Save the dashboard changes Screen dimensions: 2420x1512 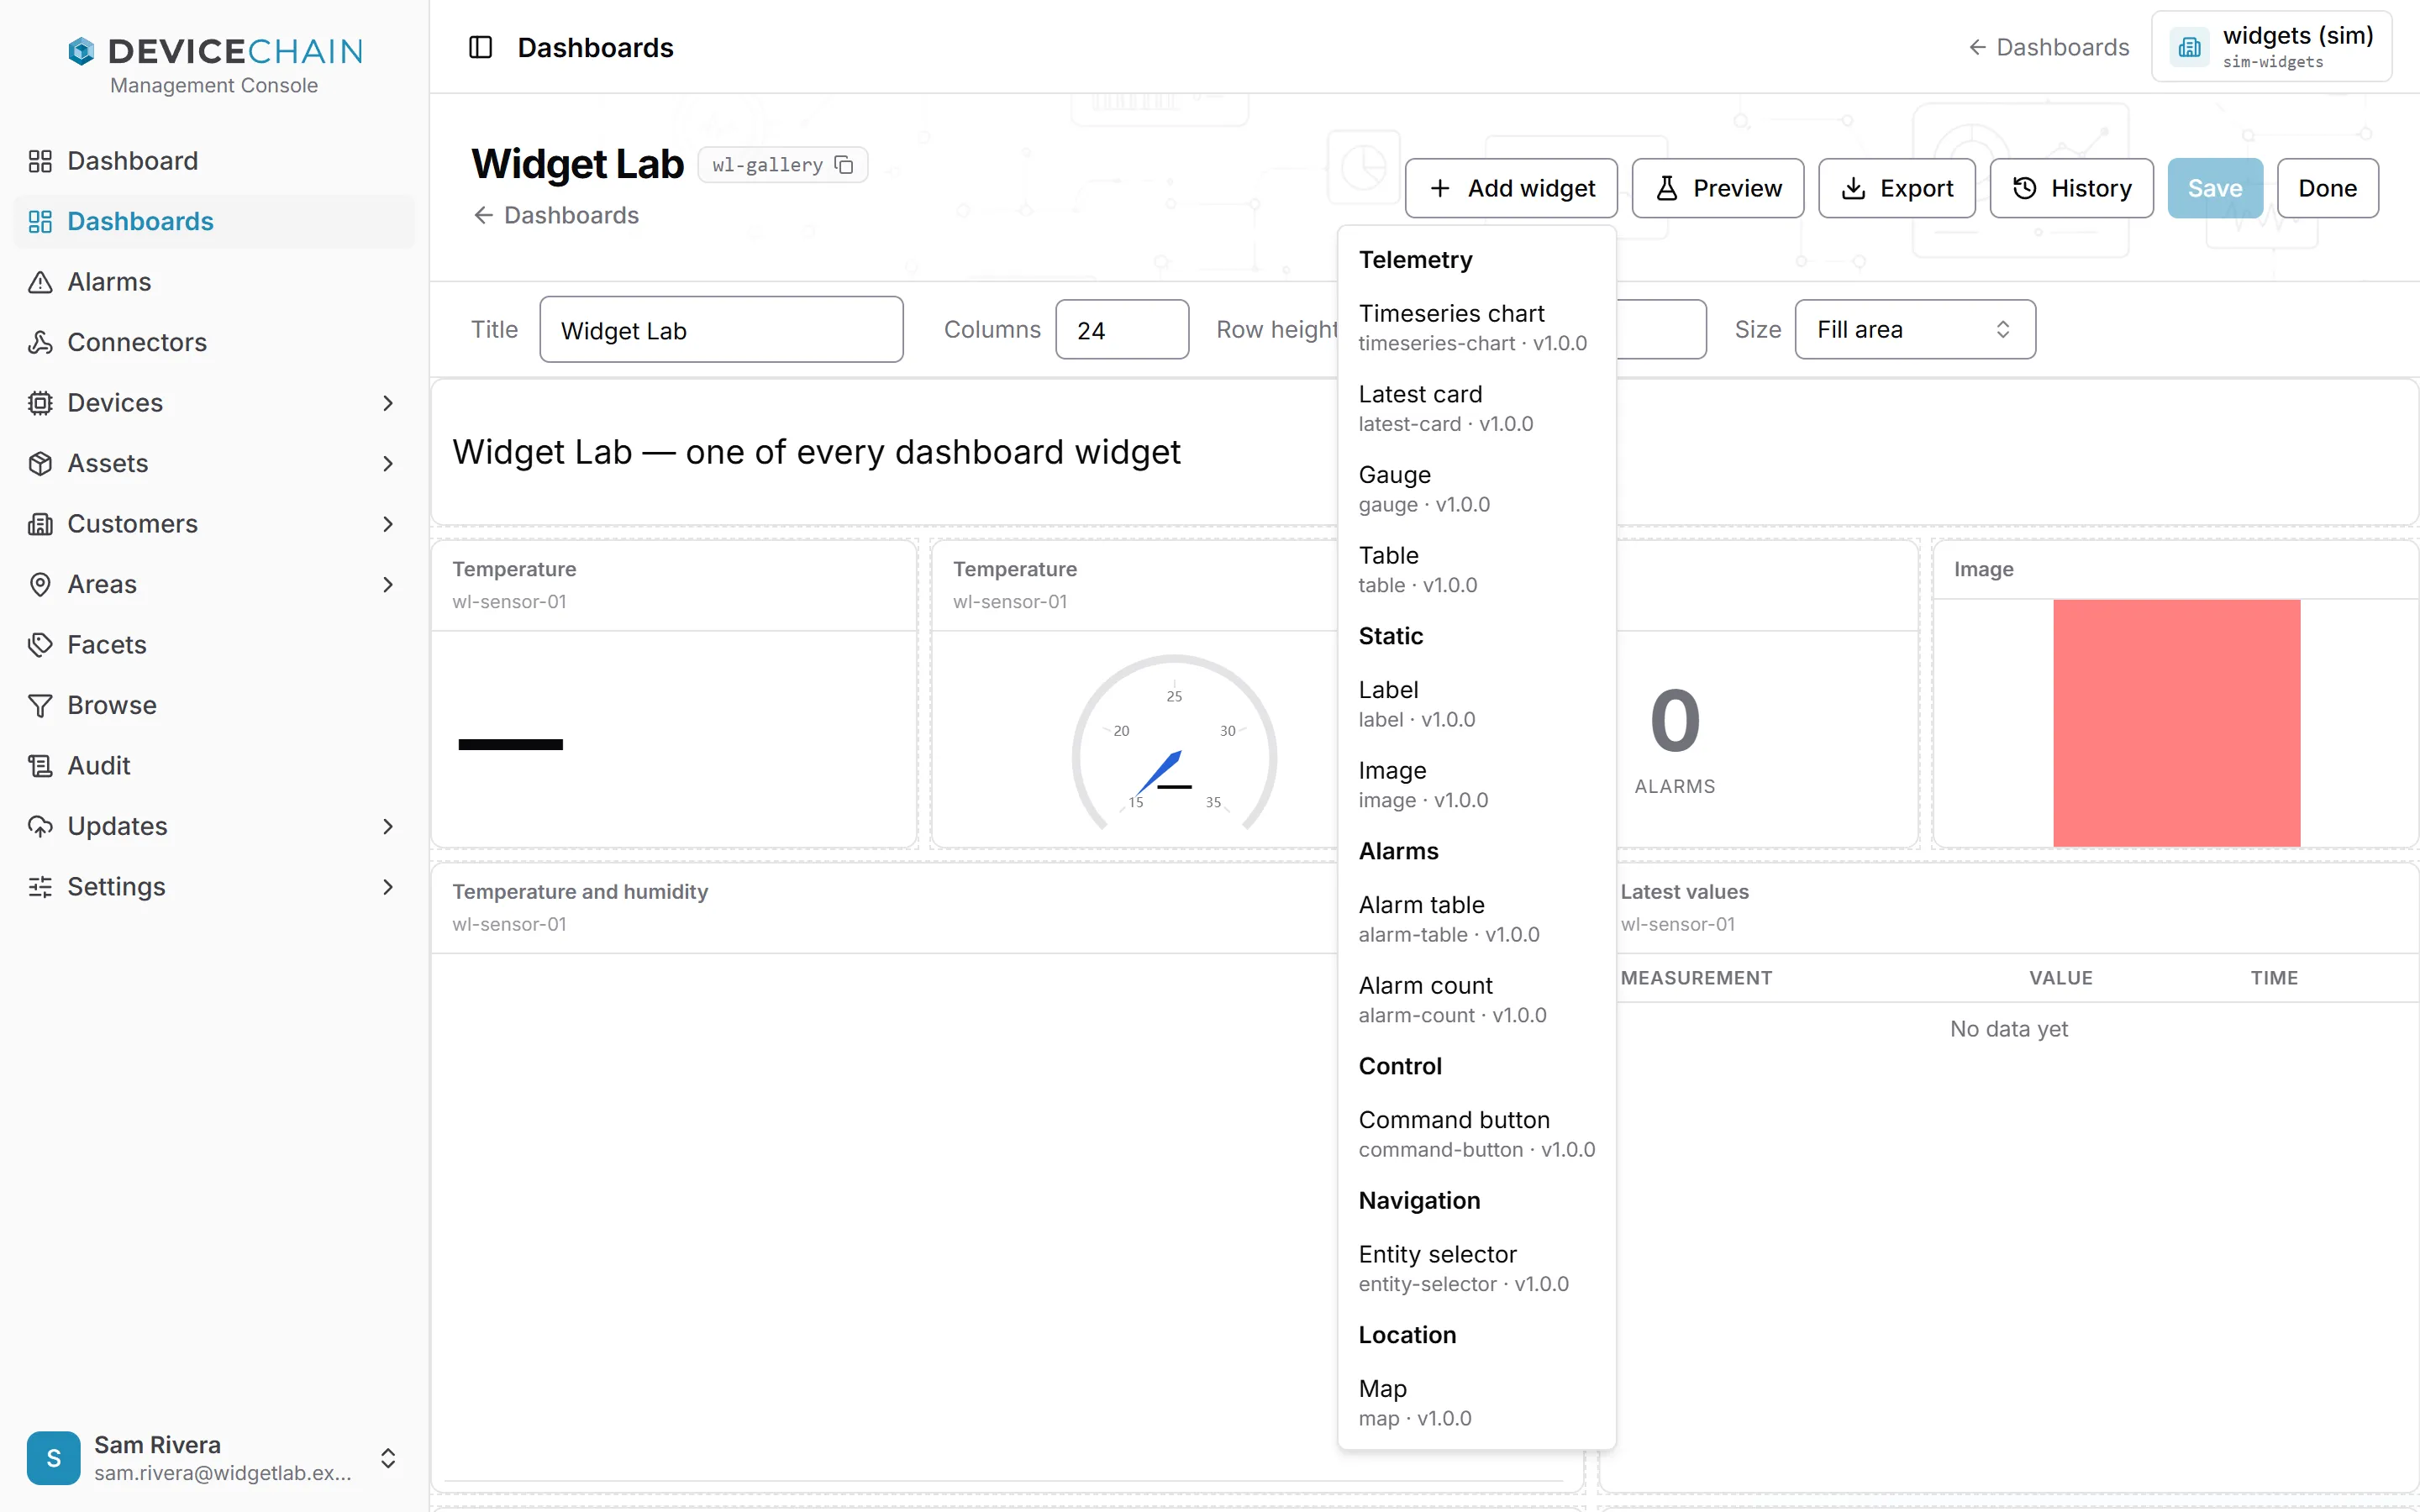point(2215,188)
